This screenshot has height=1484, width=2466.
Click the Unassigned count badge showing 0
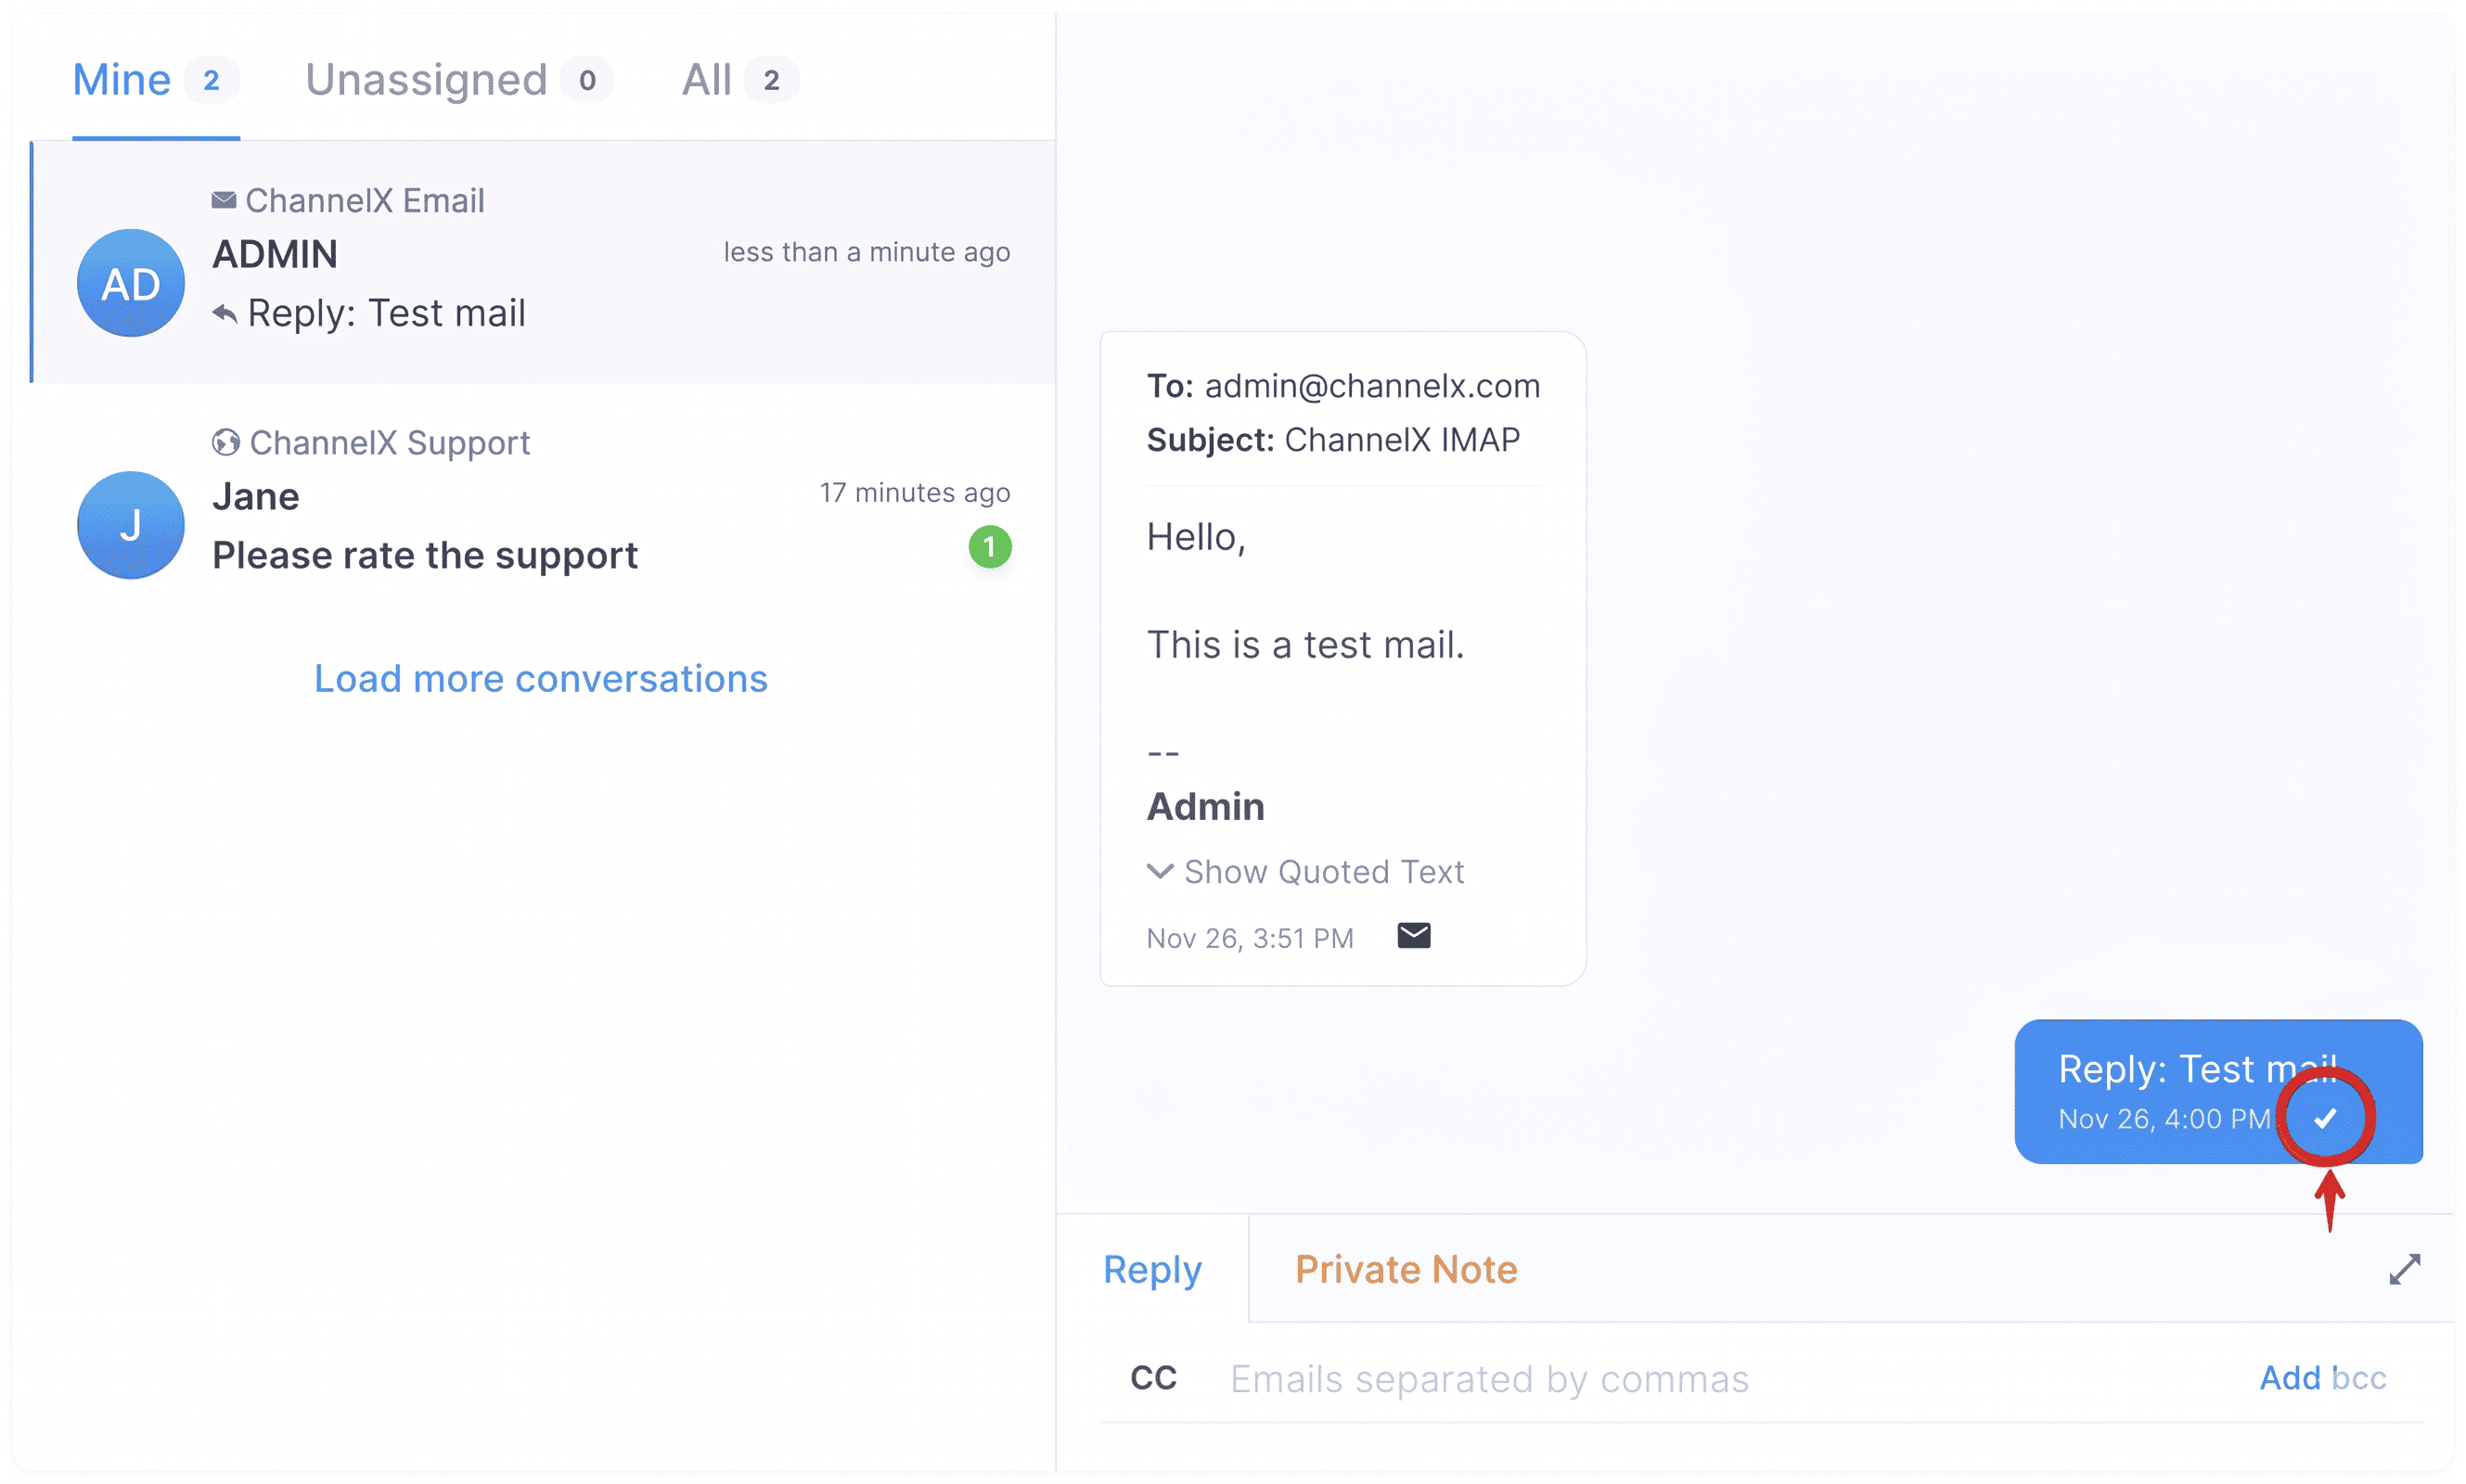(x=587, y=80)
